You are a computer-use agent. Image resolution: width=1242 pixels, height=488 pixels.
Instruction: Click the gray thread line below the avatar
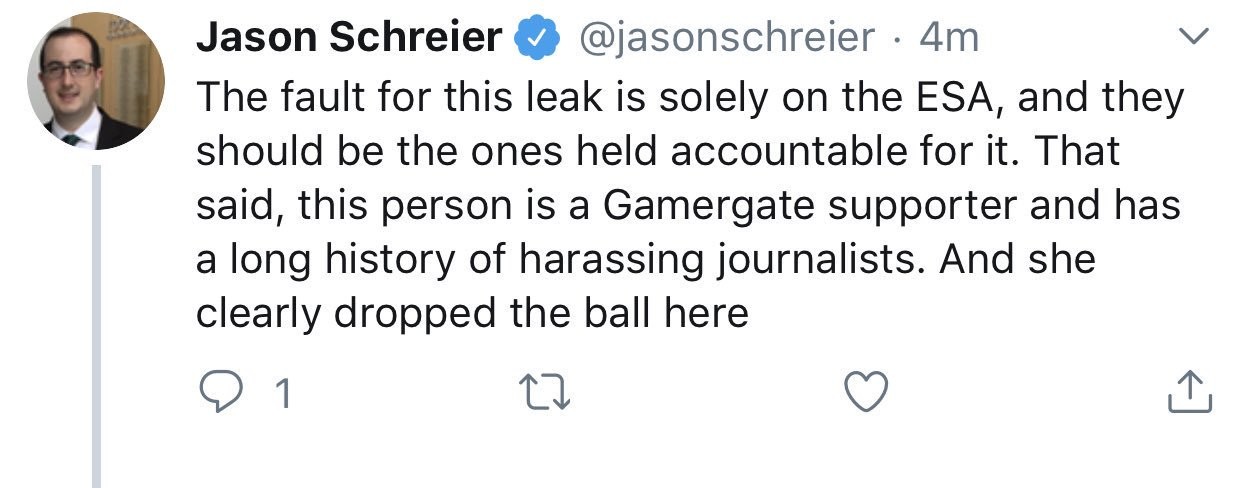pos(97,320)
